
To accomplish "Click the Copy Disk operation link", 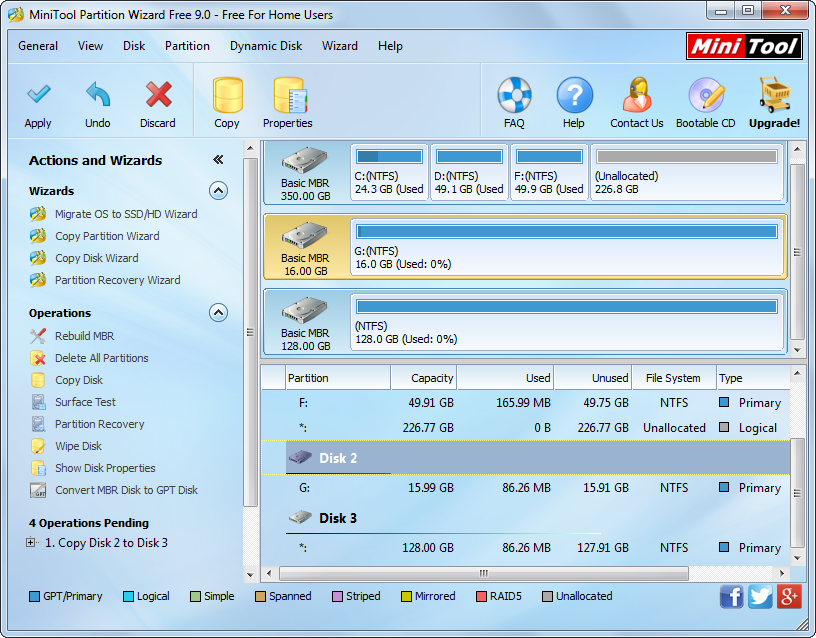I will (x=79, y=380).
